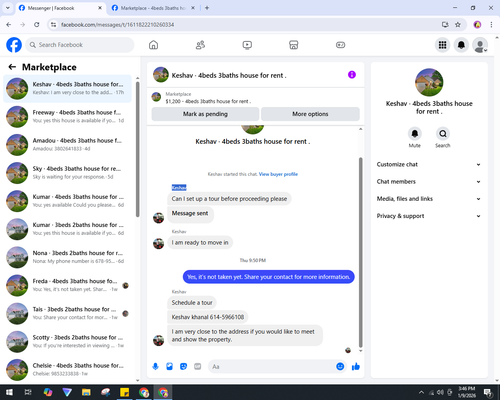Bookmark this page star icon
This screenshot has width=500, height=400.
[458, 25]
